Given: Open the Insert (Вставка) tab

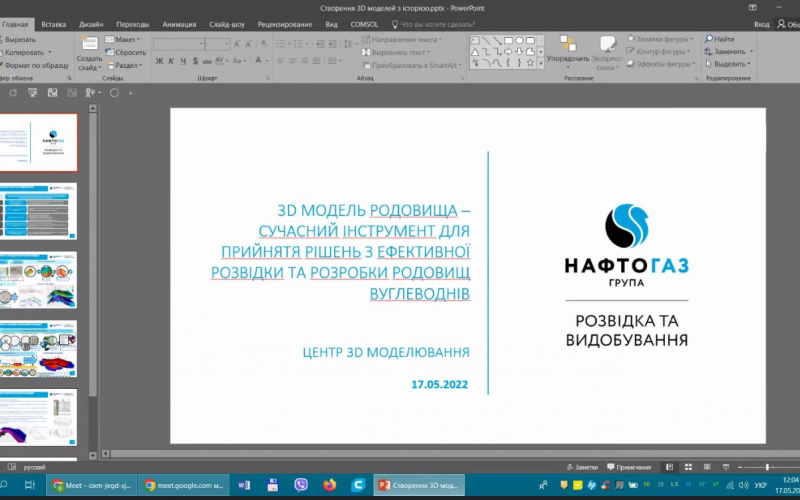Looking at the screenshot, I should click(54, 24).
